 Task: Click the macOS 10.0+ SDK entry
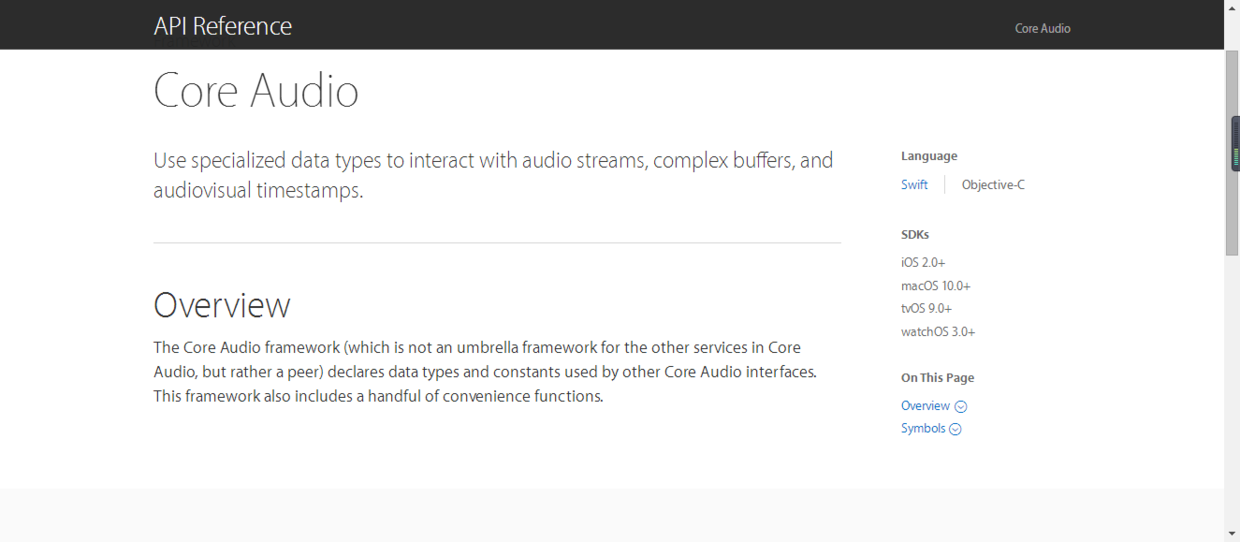pyautogui.click(x=935, y=286)
